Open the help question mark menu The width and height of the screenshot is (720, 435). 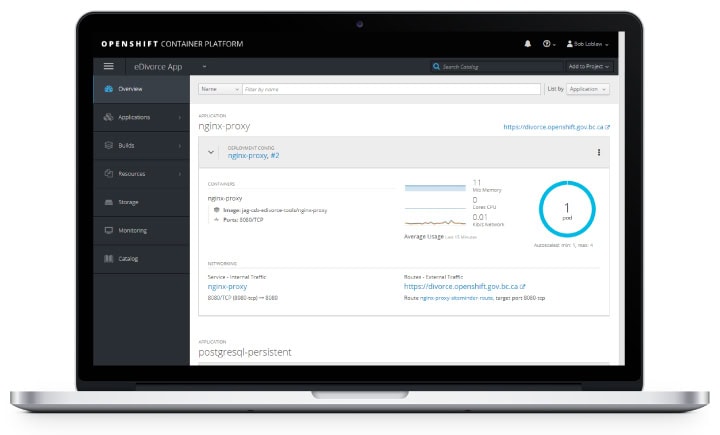coord(549,44)
